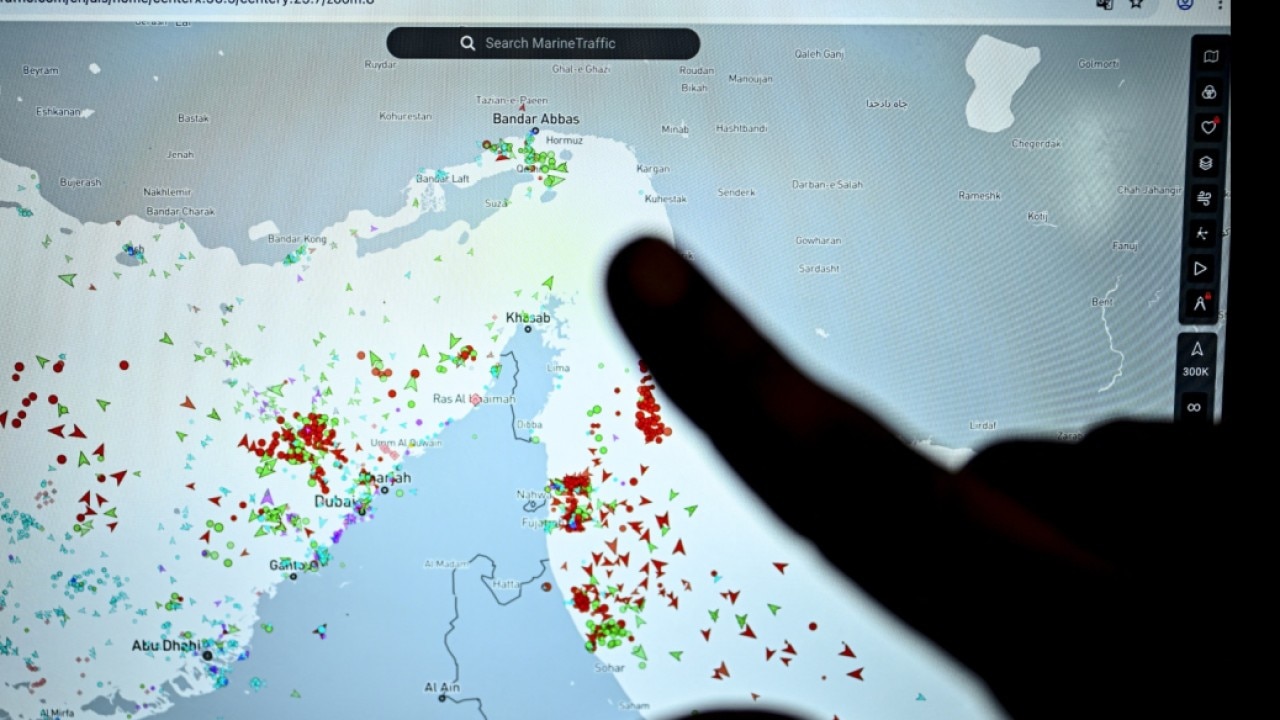The height and width of the screenshot is (720, 1280).
Task: Click the browser address bar URL
Action: [x=200, y=3]
